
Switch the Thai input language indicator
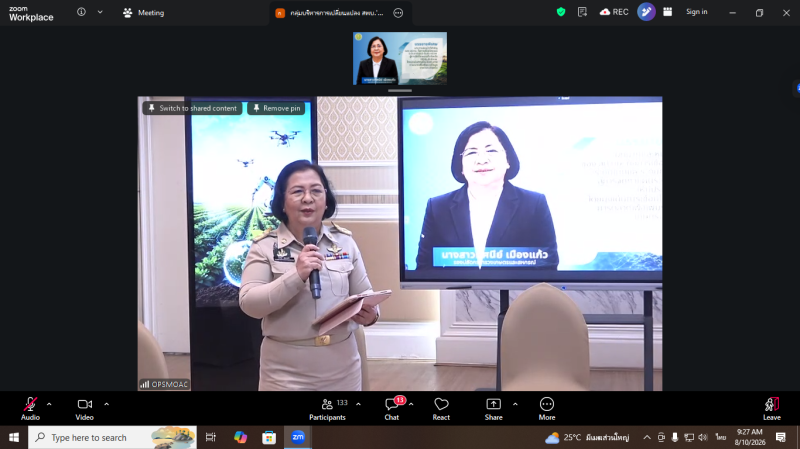[x=720, y=437]
